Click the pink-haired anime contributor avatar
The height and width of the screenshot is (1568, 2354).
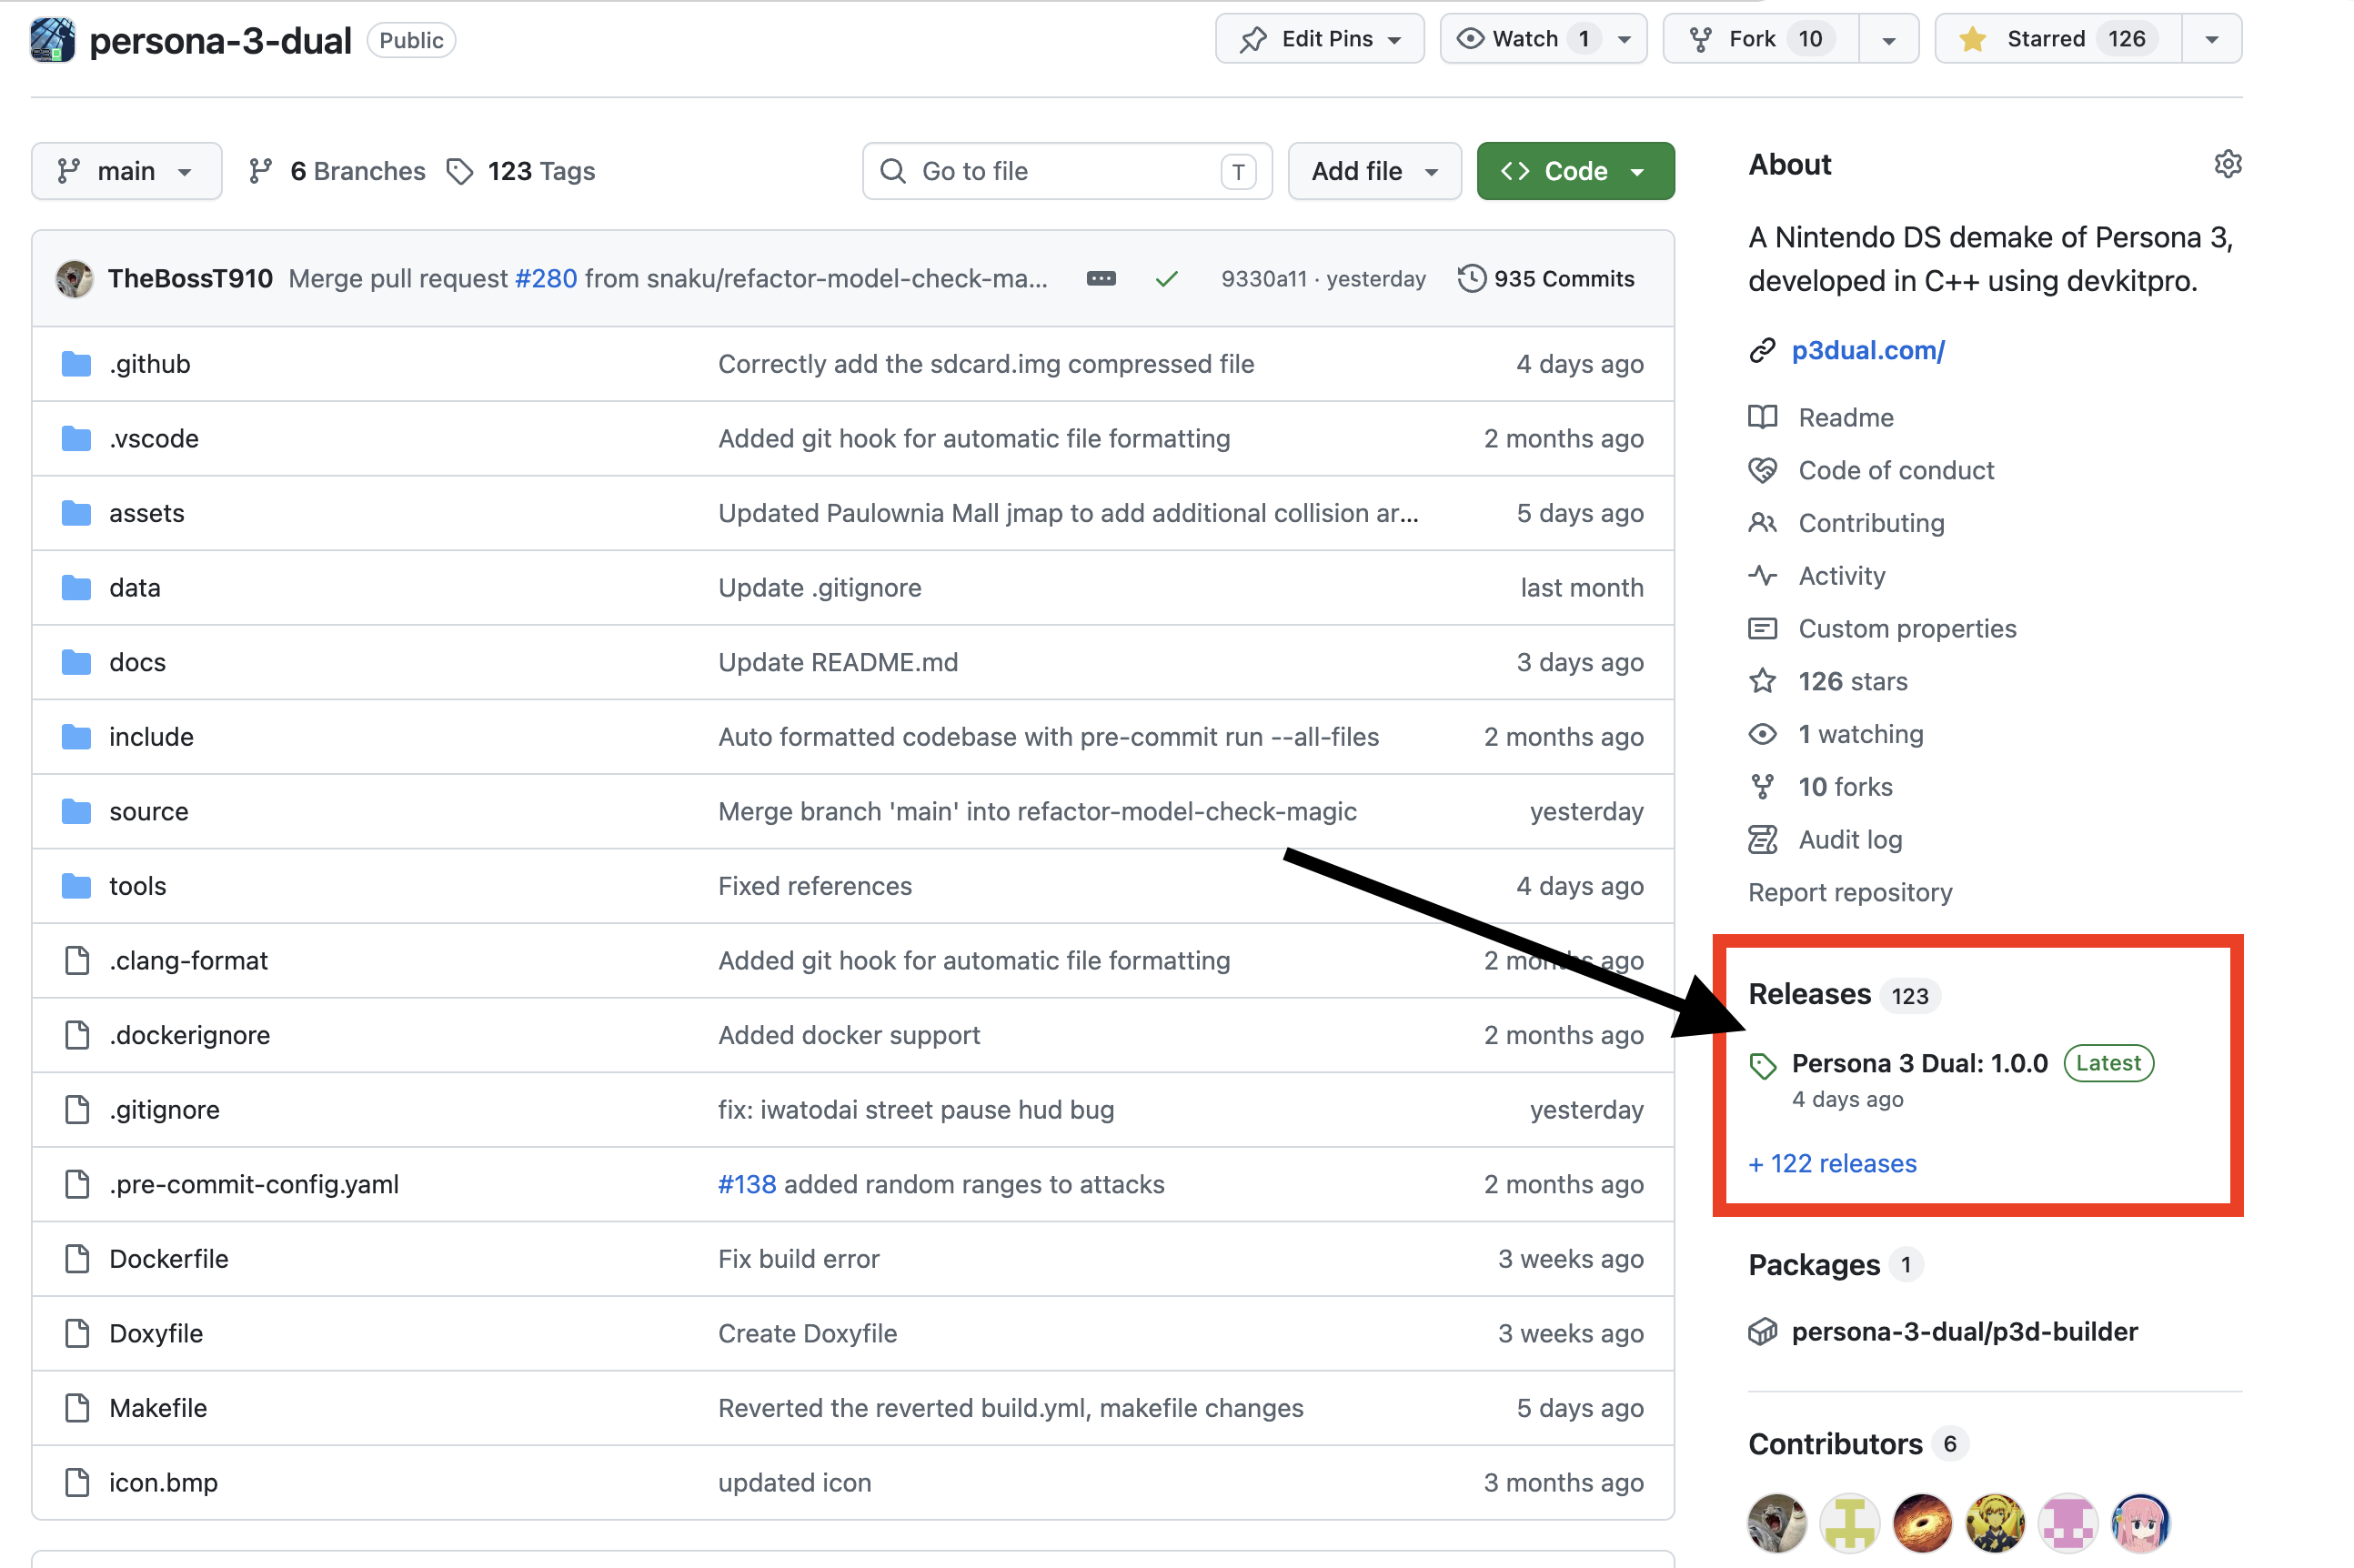[x=2140, y=1523]
